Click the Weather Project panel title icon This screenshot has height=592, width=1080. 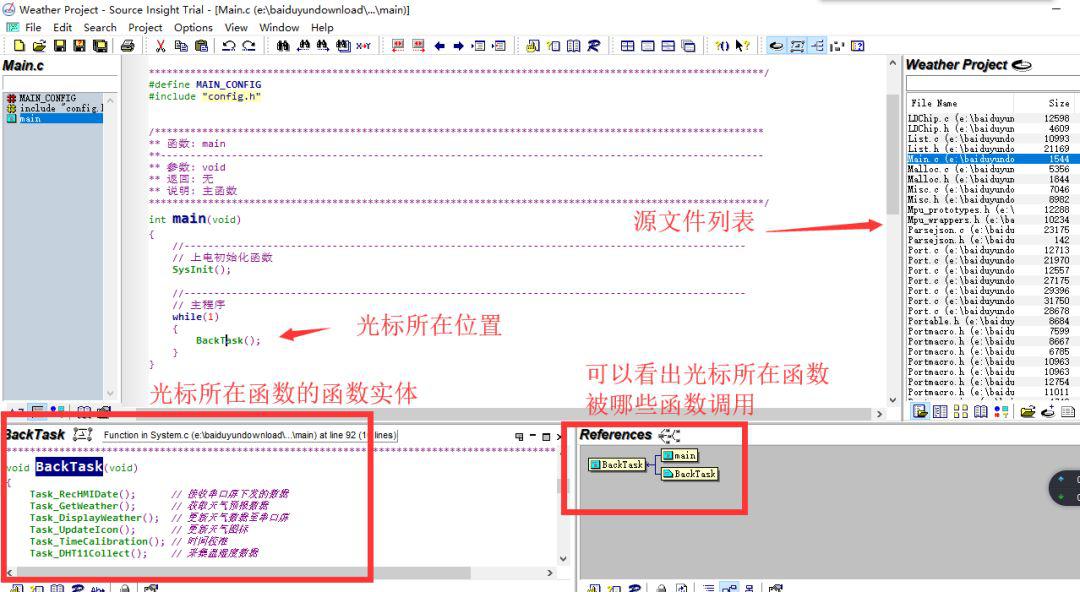pyautogui.click(x=1021, y=65)
